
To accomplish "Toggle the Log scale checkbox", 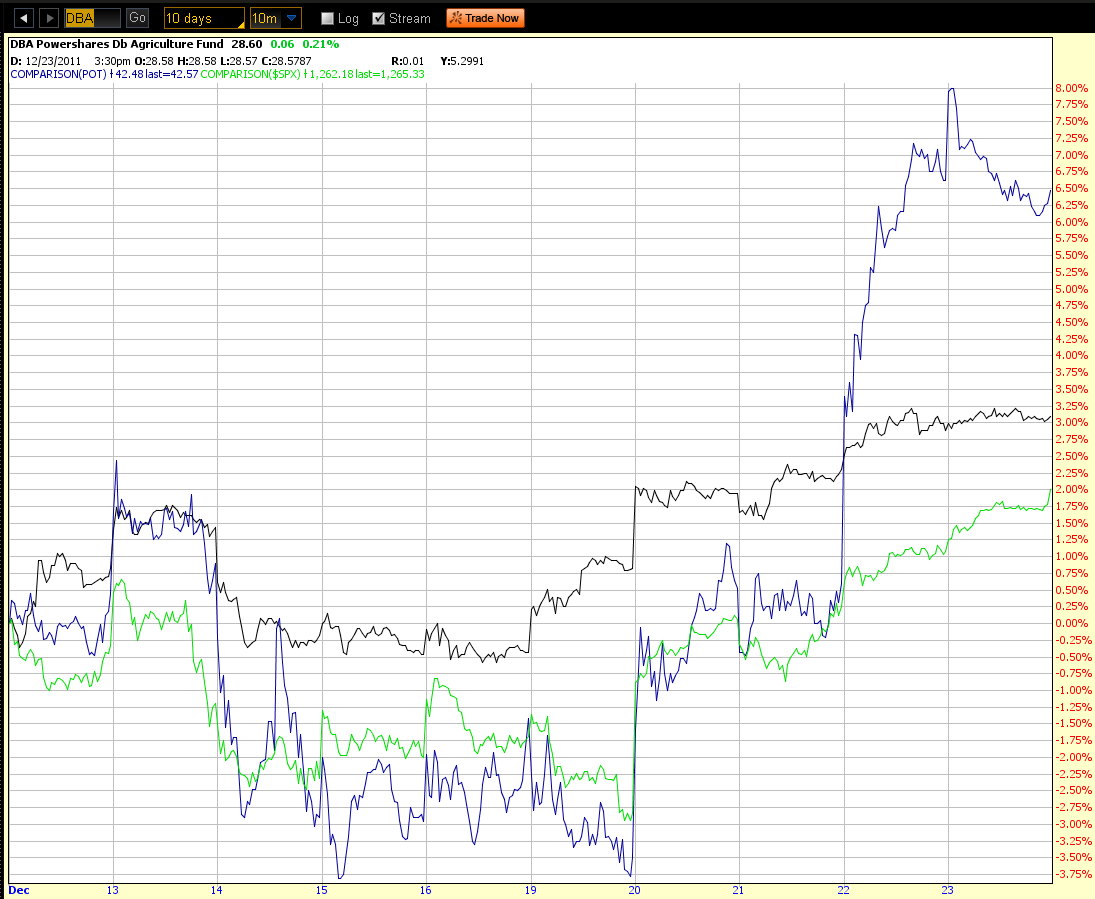I will (x=327, y=17).
